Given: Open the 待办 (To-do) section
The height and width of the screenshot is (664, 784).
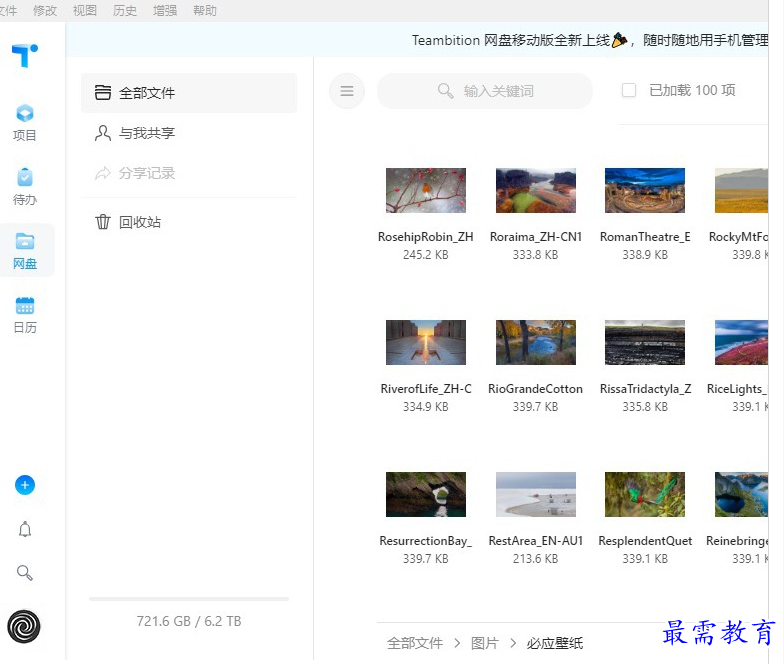Looking at the screenshot, I should (x=25, y=186).
